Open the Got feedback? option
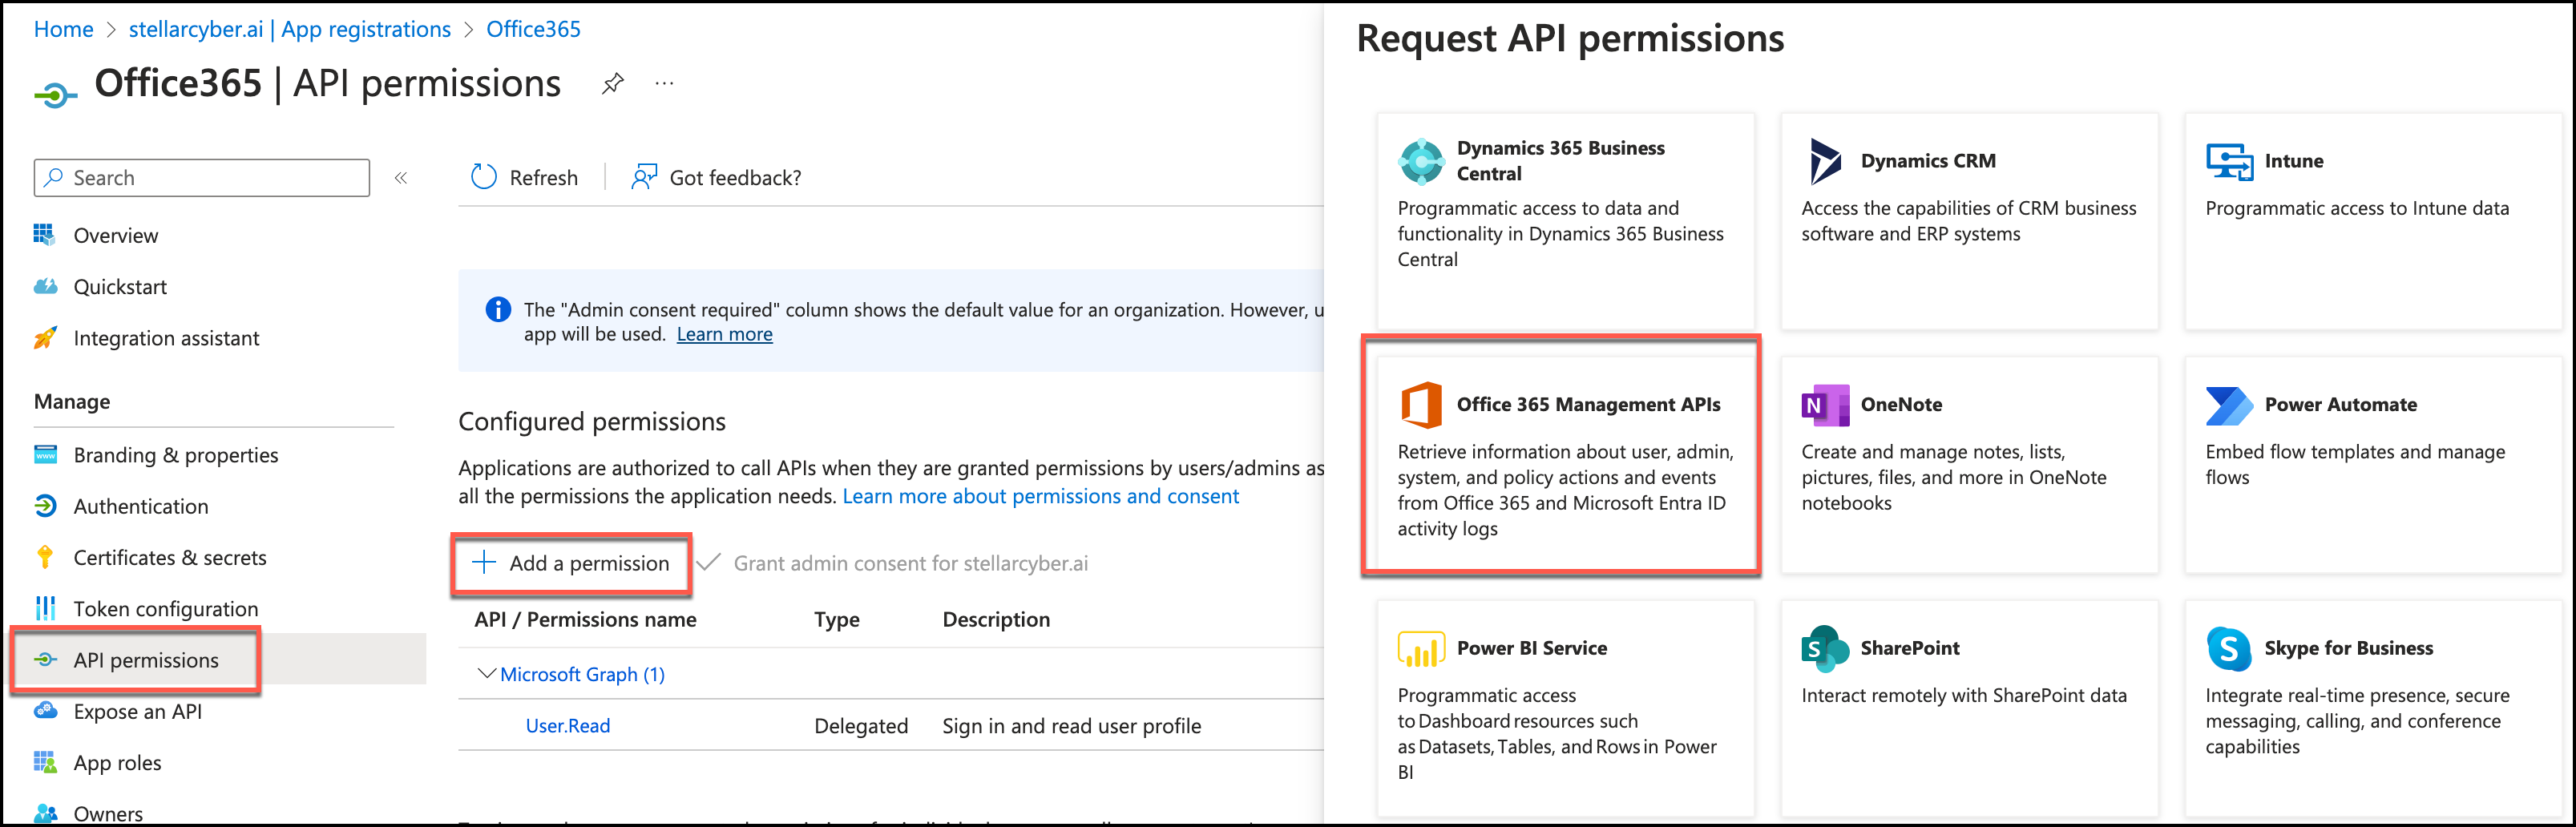Image resolution: width=2576 pixels, height=827 pixels. click(716, 177)
